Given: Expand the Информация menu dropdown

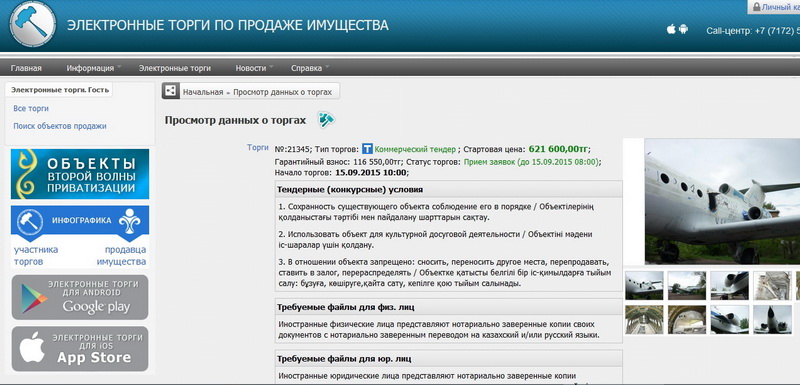Looking at the screenshot, I should tap(93, 68).
